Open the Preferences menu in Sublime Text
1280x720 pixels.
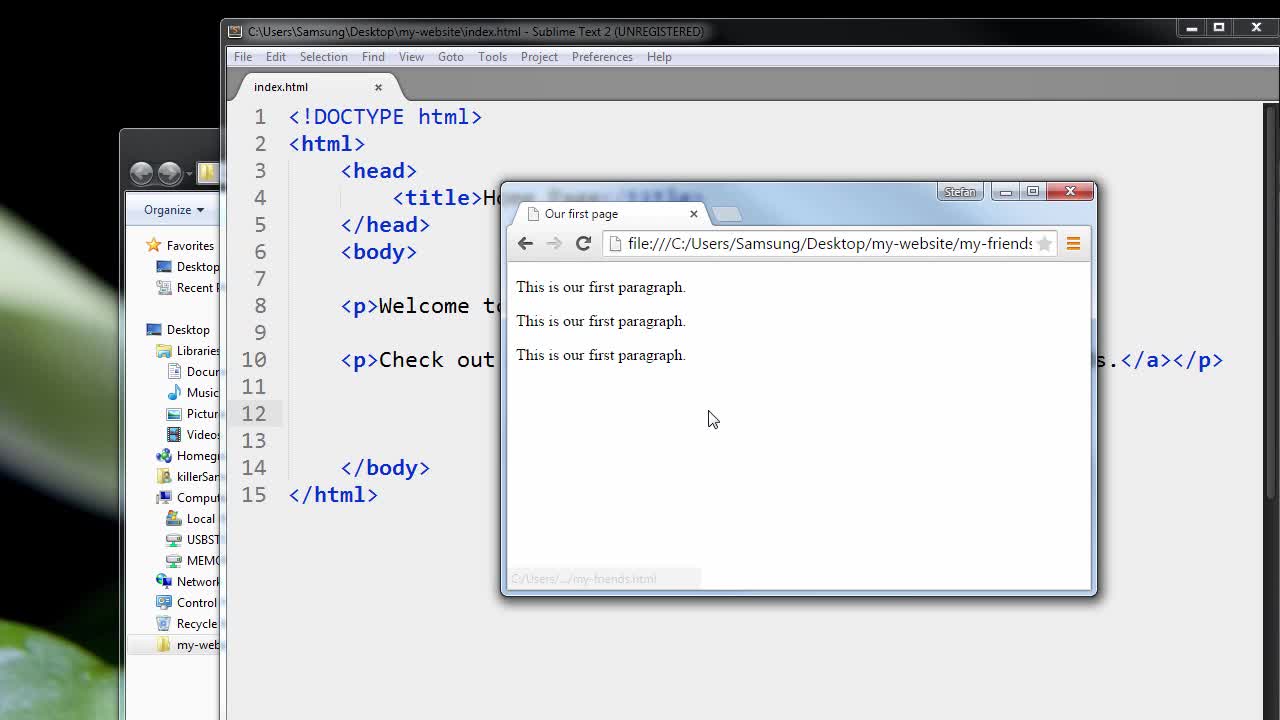click(x=602, y=57)
